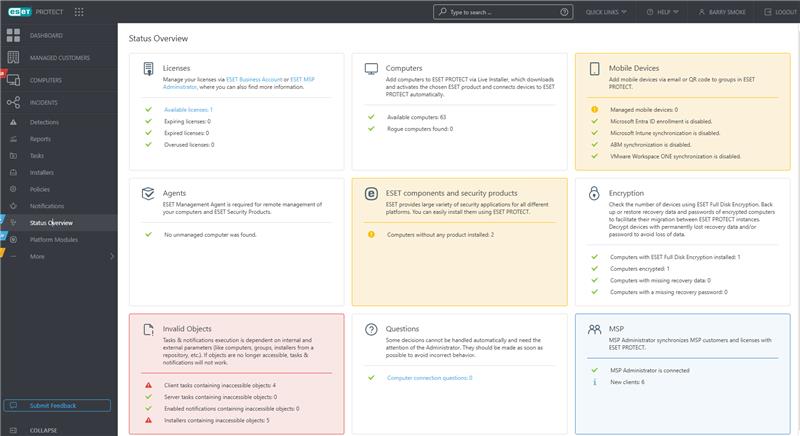Open the Policies sidebar item
800x436 pixels.
point(40,189)
